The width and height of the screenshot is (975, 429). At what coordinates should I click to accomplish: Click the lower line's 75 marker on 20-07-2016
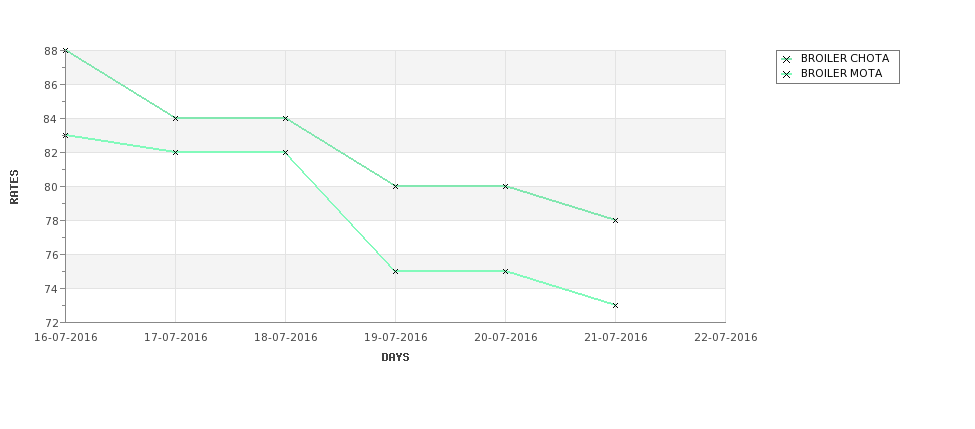pyautogui.click(x=506, y=271)
